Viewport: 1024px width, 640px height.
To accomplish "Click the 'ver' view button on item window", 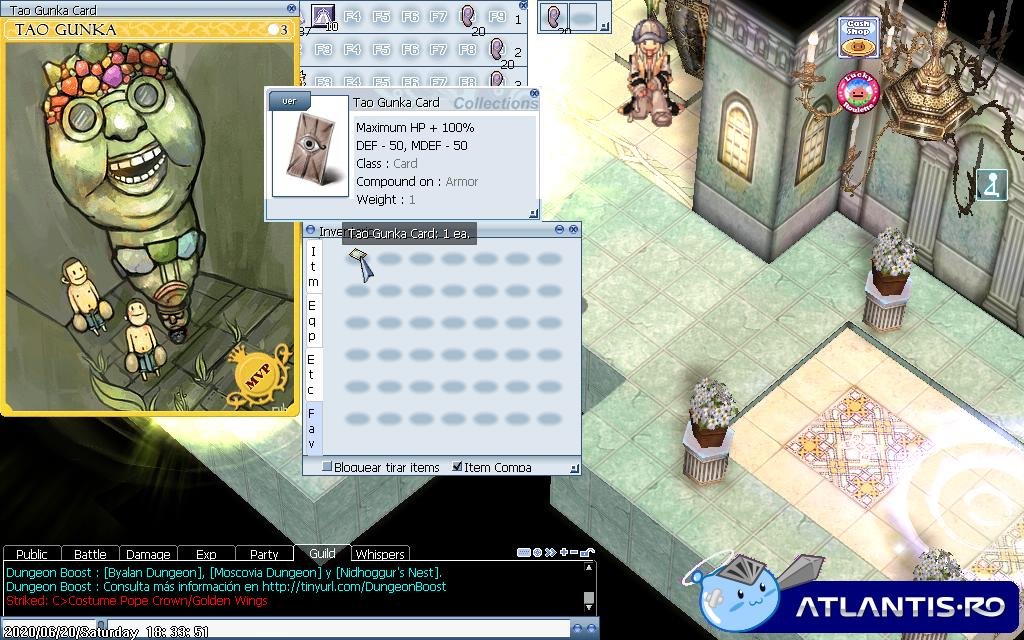I will pyautogui.click(x=289, y=101).
